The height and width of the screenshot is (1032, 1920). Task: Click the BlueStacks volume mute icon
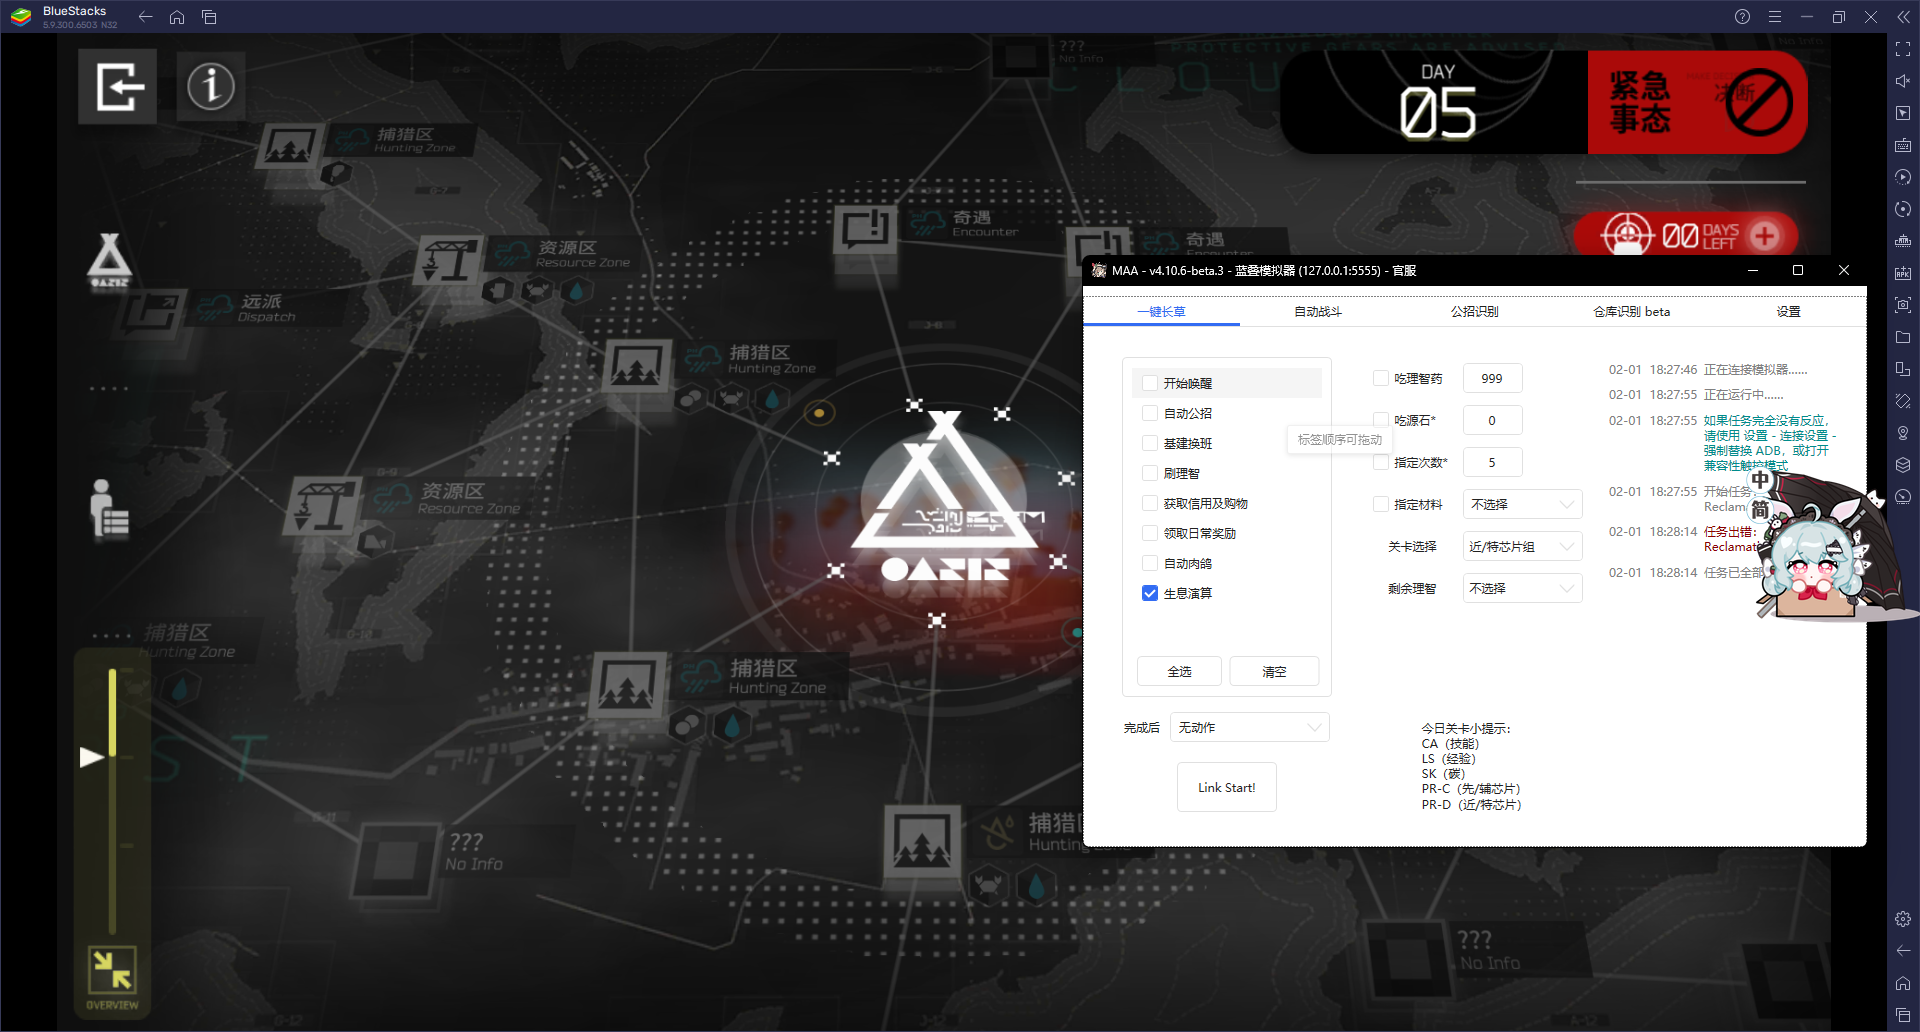1903,81
